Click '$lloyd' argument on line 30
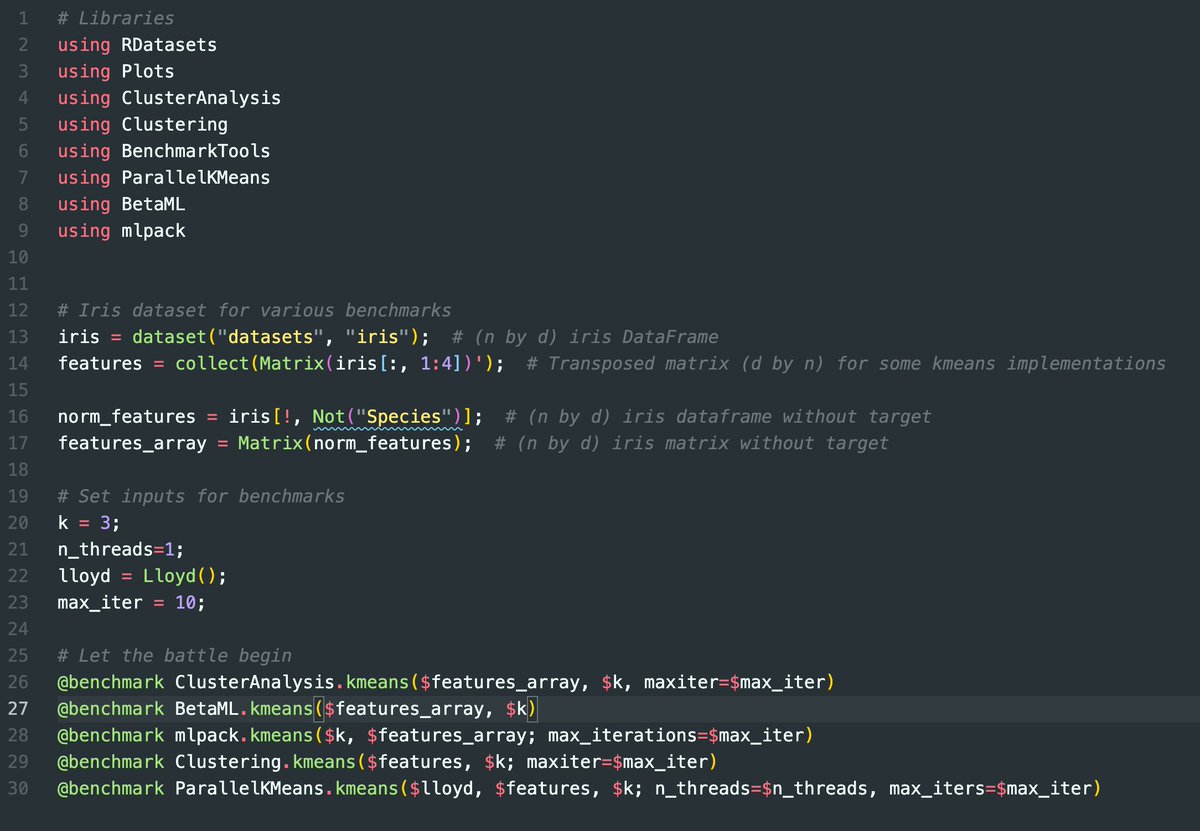1200x831 pixels. tap(441, 789)
